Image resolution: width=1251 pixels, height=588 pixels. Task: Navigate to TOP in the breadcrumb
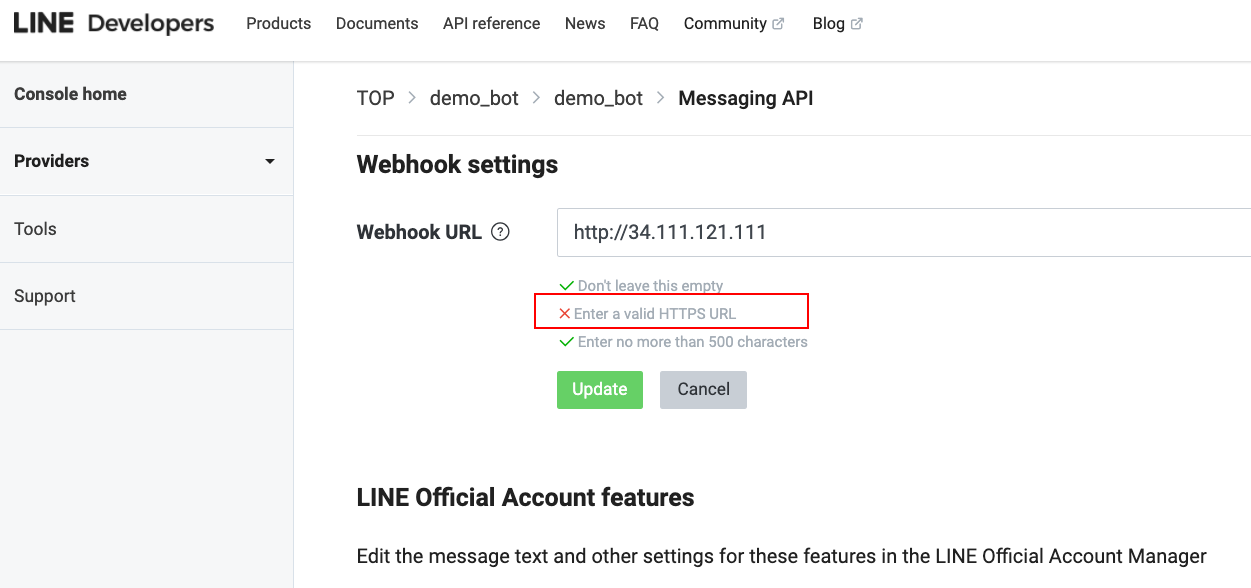coord(376,98)
